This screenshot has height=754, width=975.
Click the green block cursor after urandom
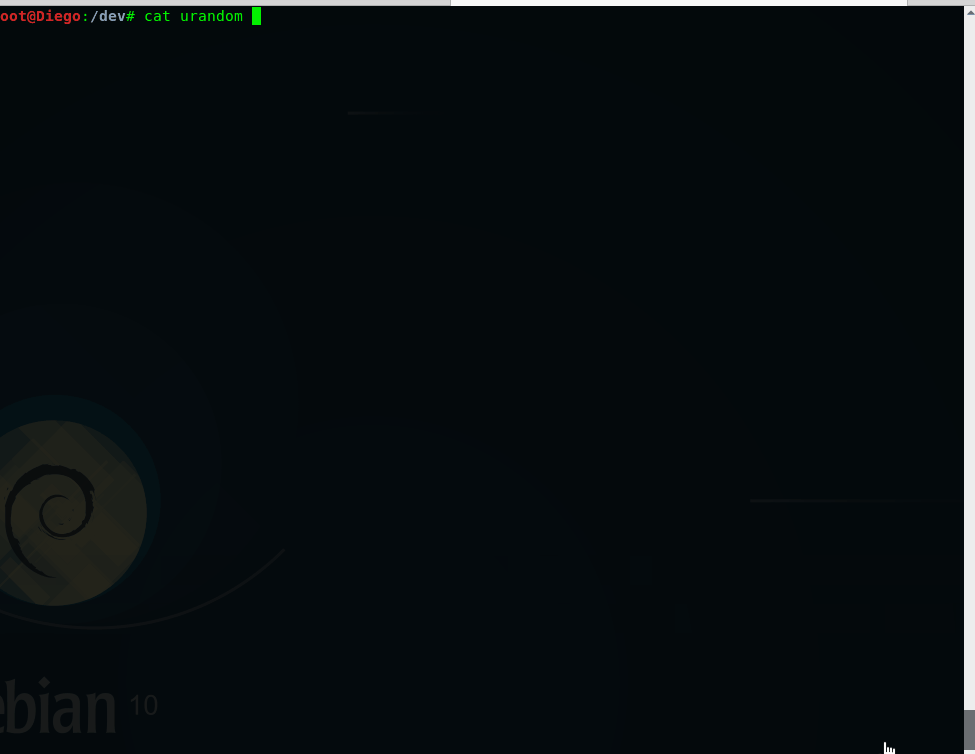[x=256, y=16]
